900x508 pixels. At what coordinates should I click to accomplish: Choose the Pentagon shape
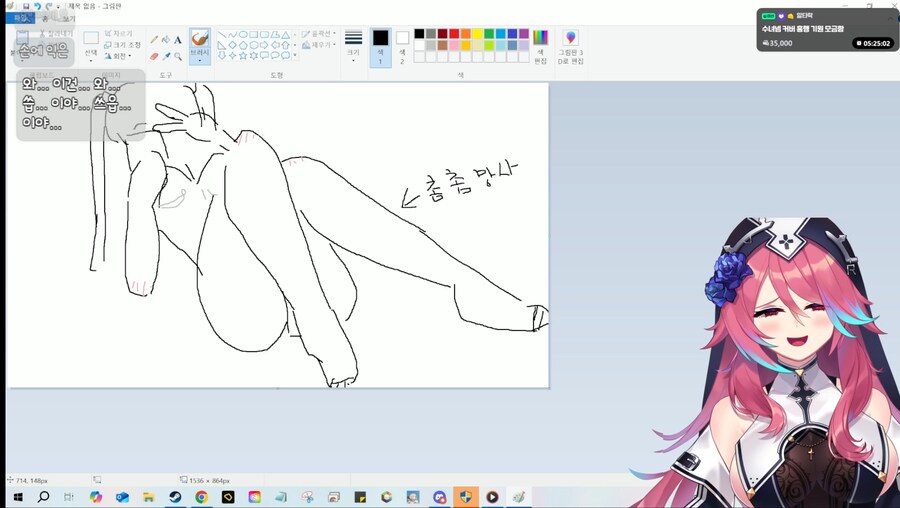tap(243, 45)
